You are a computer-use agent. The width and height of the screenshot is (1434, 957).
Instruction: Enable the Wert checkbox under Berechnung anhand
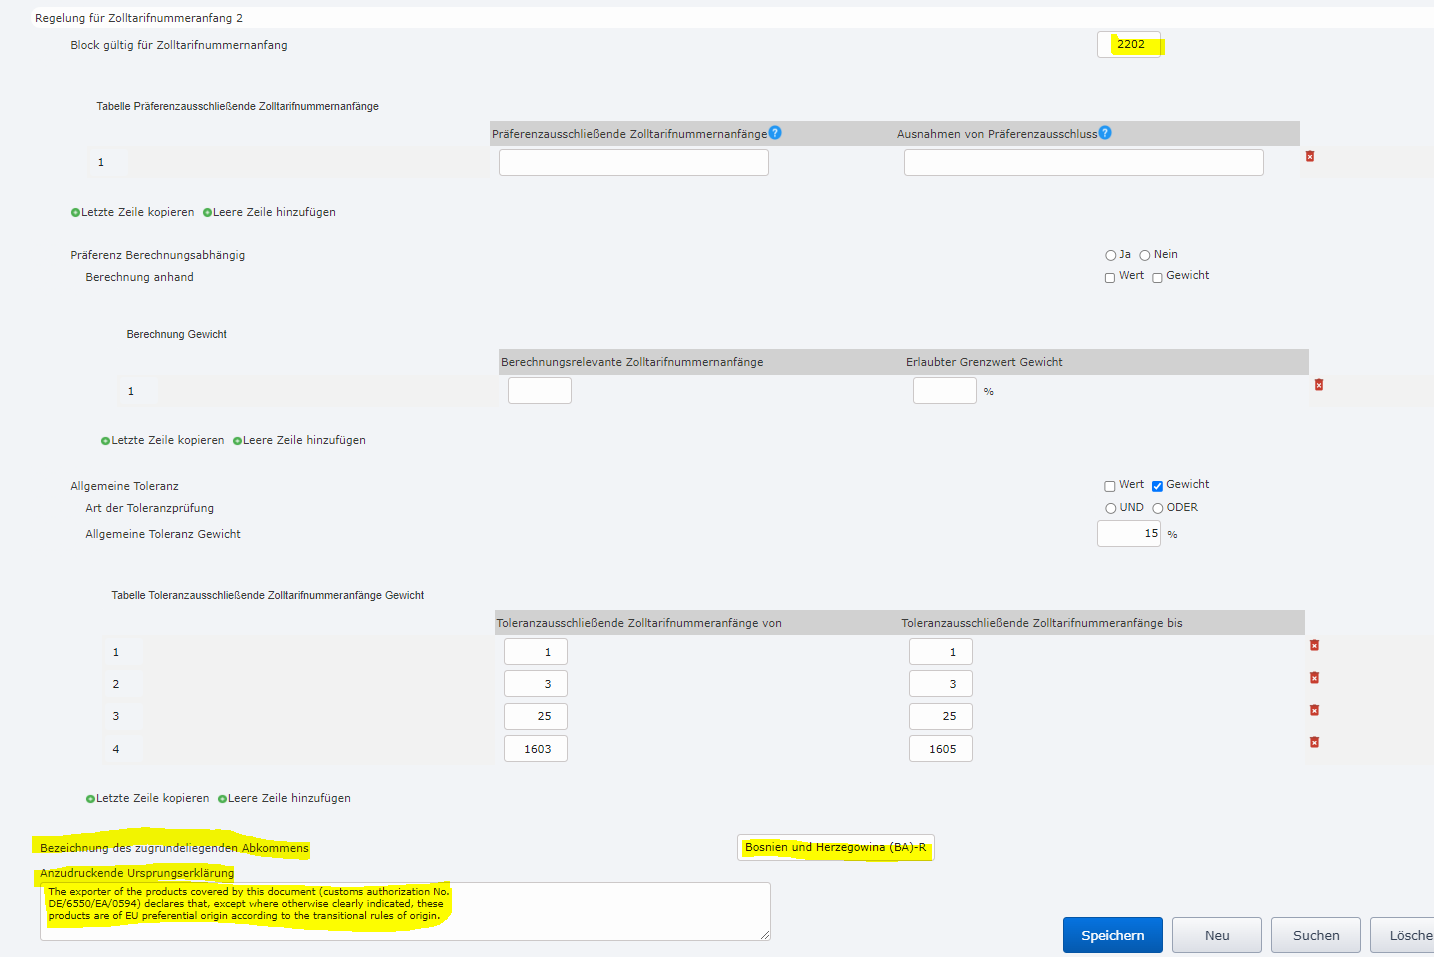click(x=1109, y=276)
